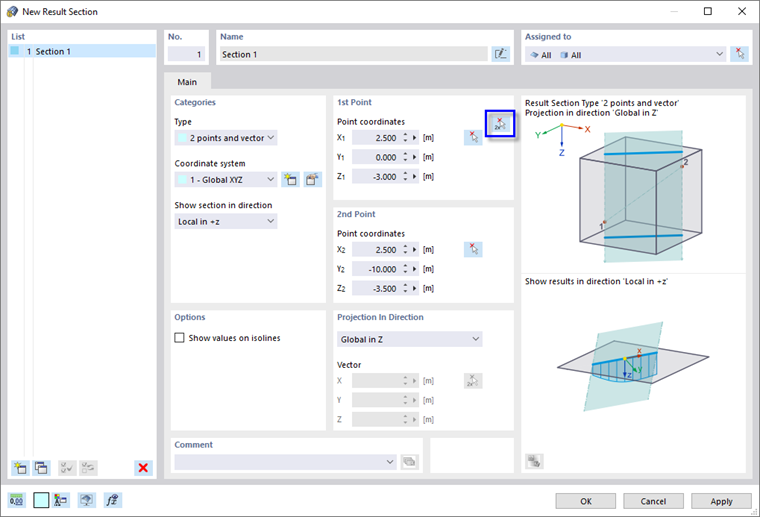This screenshot has height=517, width=760.
Task: Click the No. input field
Action: [187, 54]
